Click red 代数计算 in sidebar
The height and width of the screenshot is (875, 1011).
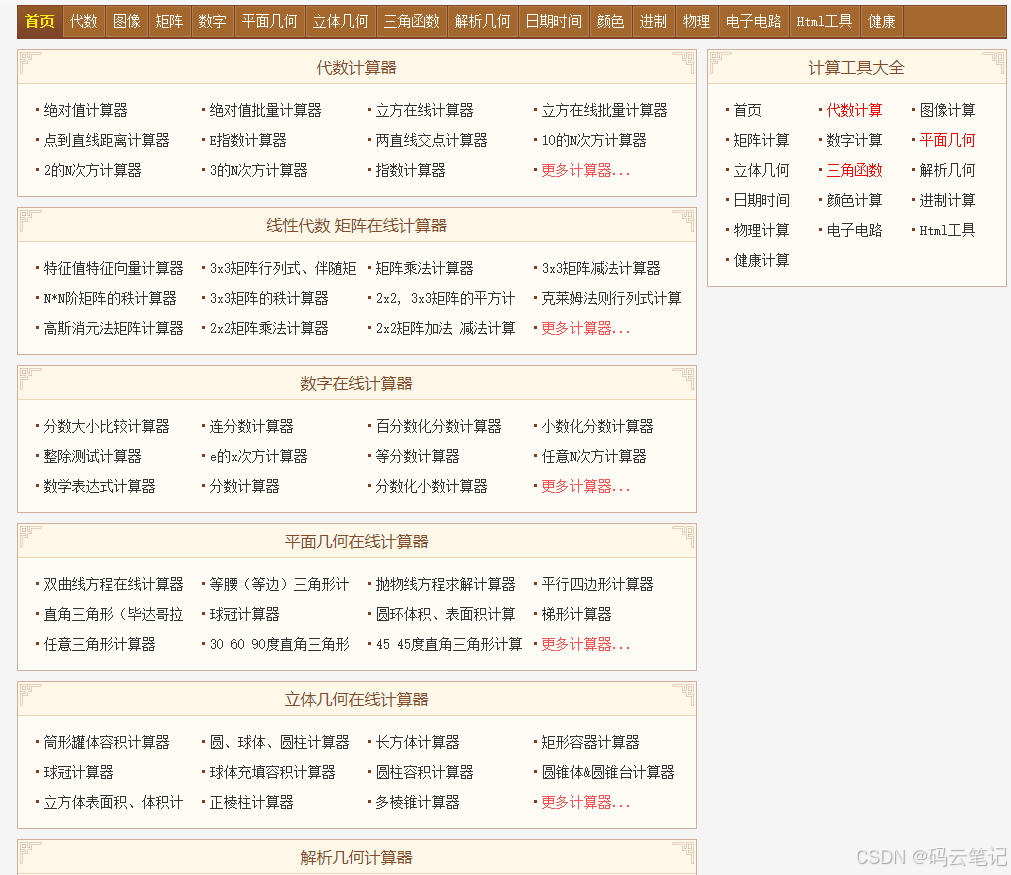tap(854, 110)
